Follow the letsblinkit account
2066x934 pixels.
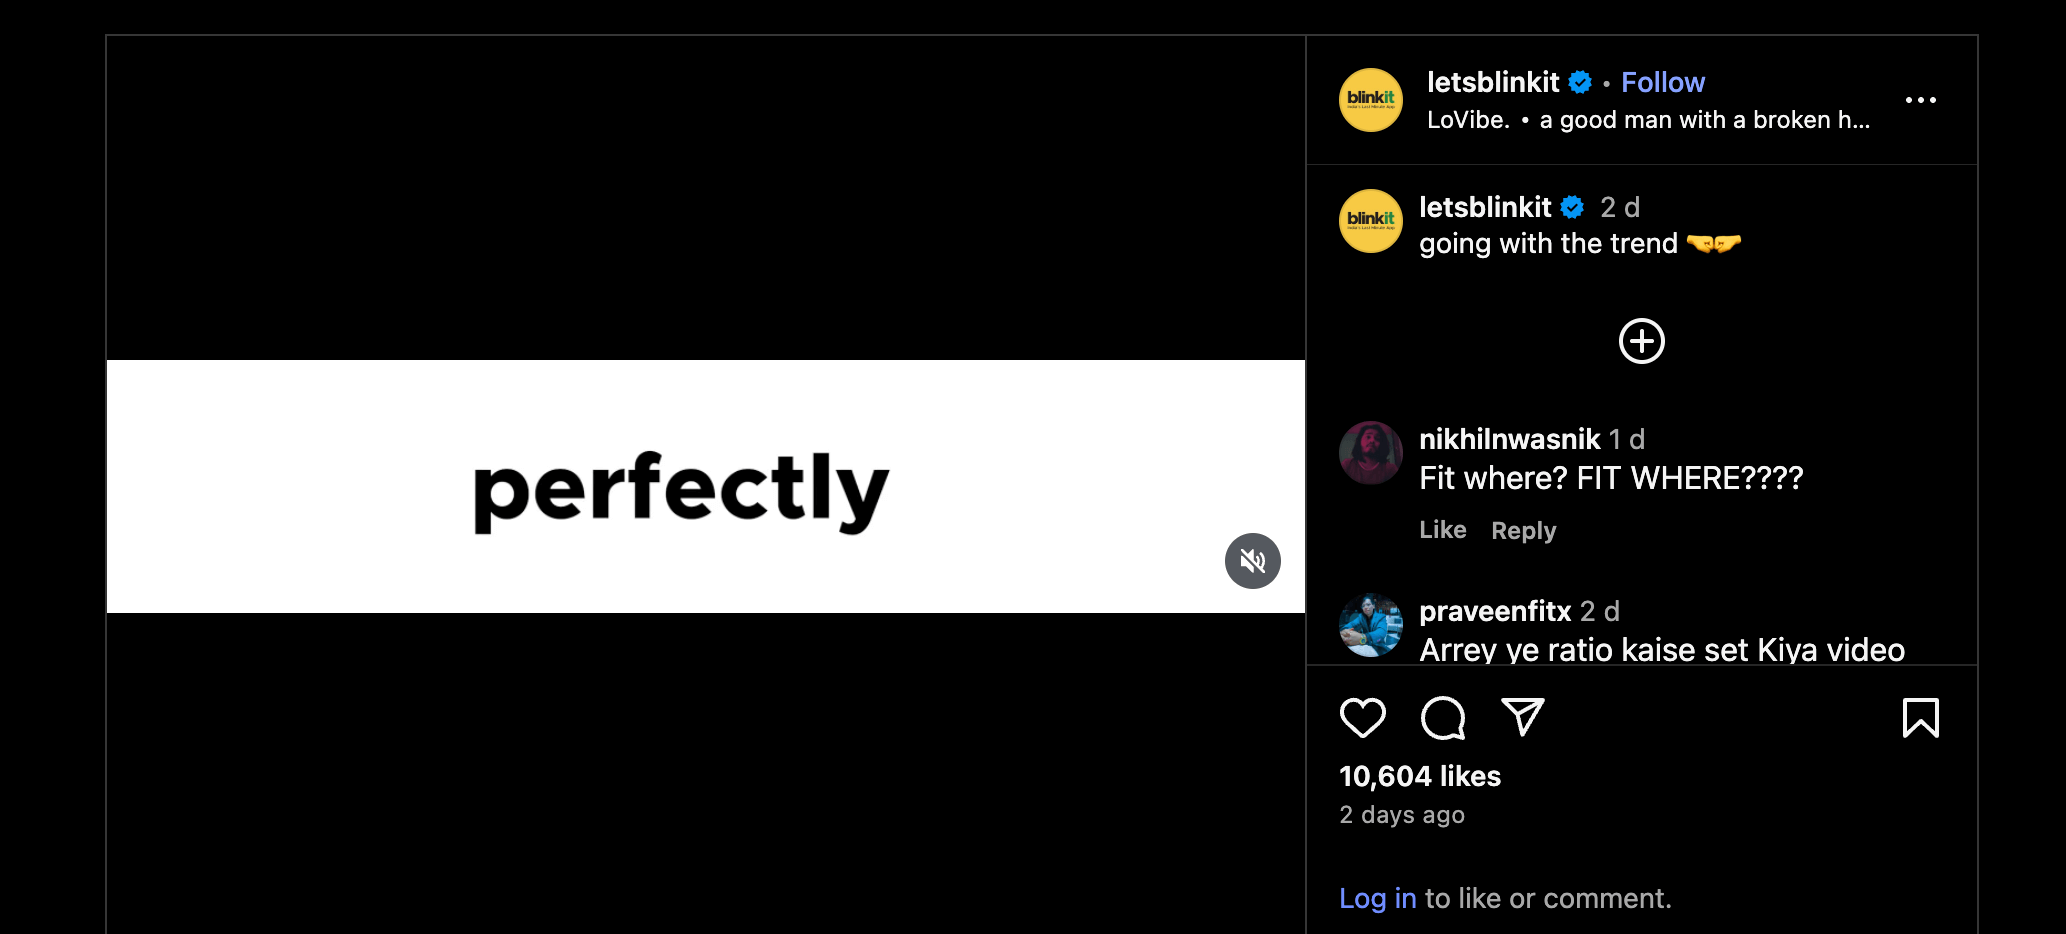coord(1662,82)
